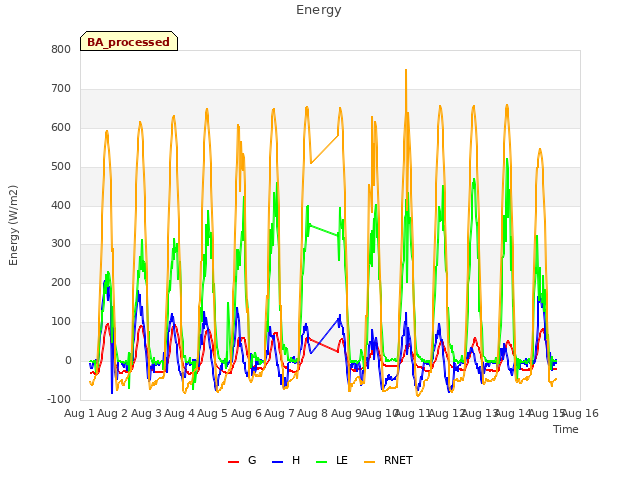Select the LE legend label
The height and width of the screenshot is (480, 640).
342,460
